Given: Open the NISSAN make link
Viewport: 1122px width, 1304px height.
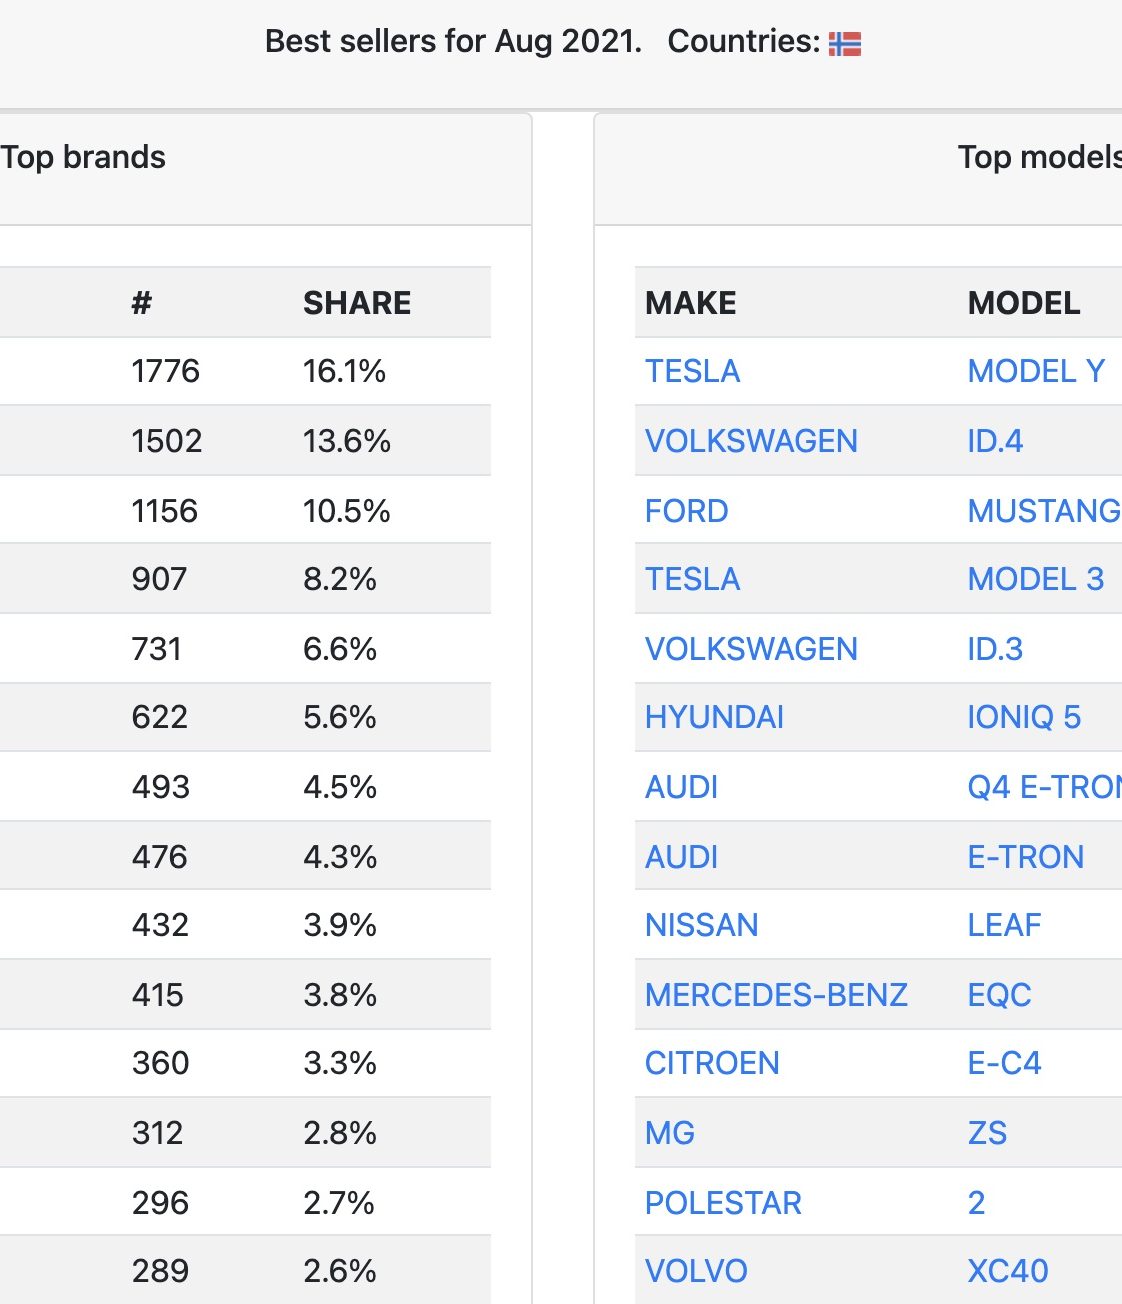Looking at the screenshot, I should (701, 925).
